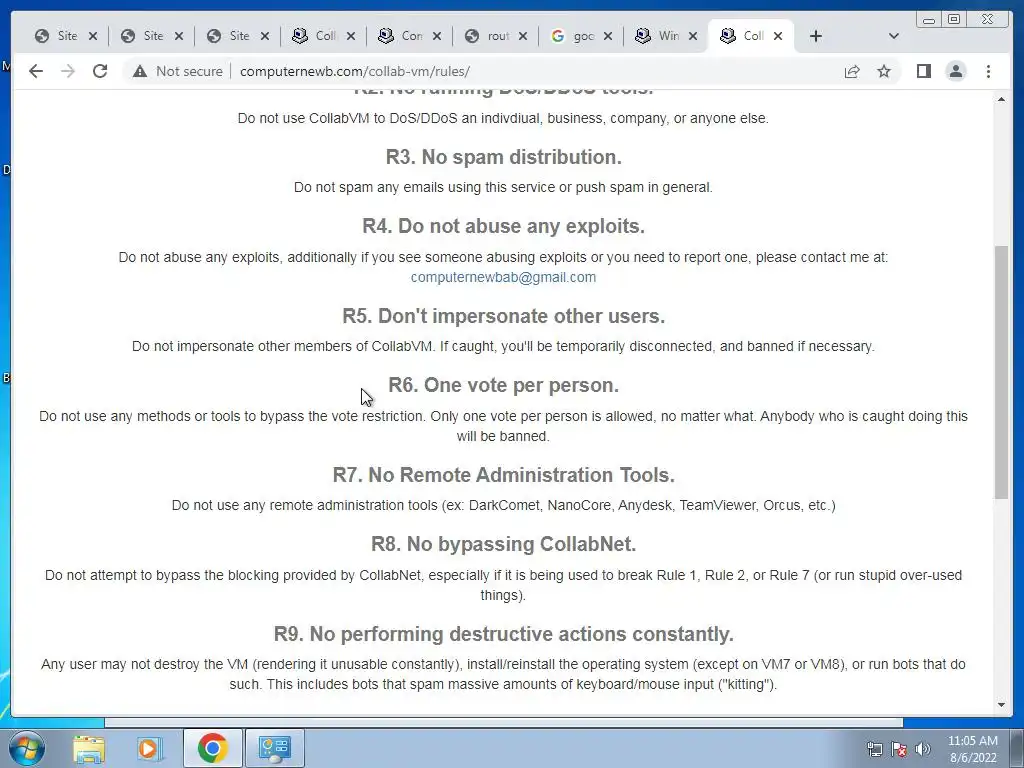Share this page icon in address bar
This screenshot has width=1024, height=768.
[852, 71]
